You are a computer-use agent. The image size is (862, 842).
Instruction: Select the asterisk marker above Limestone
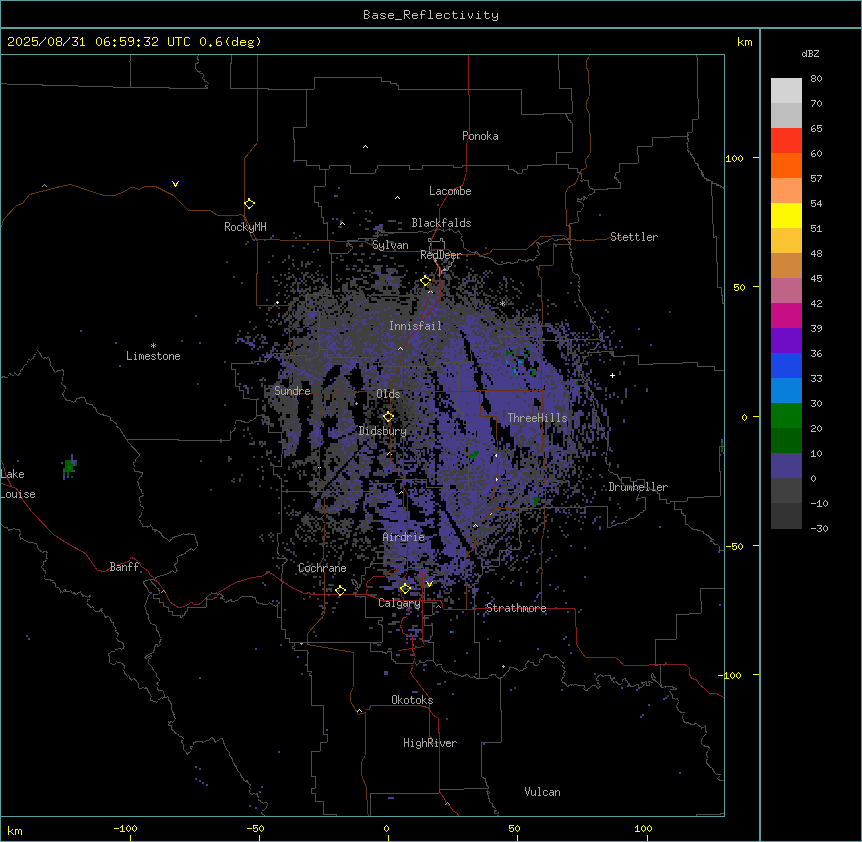click(x=153, y=346)
